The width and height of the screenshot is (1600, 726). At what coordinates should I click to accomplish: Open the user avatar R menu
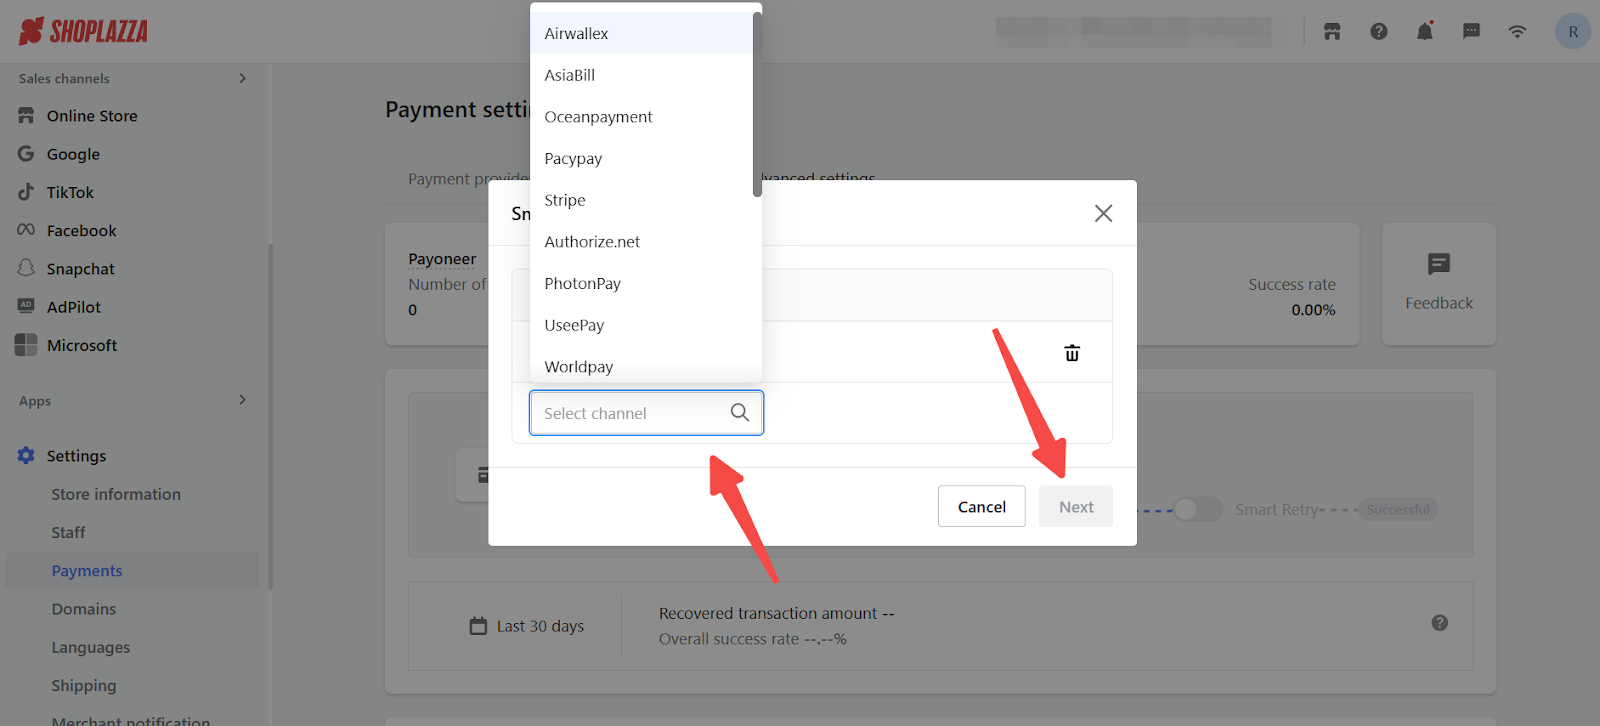(1573, 31)
